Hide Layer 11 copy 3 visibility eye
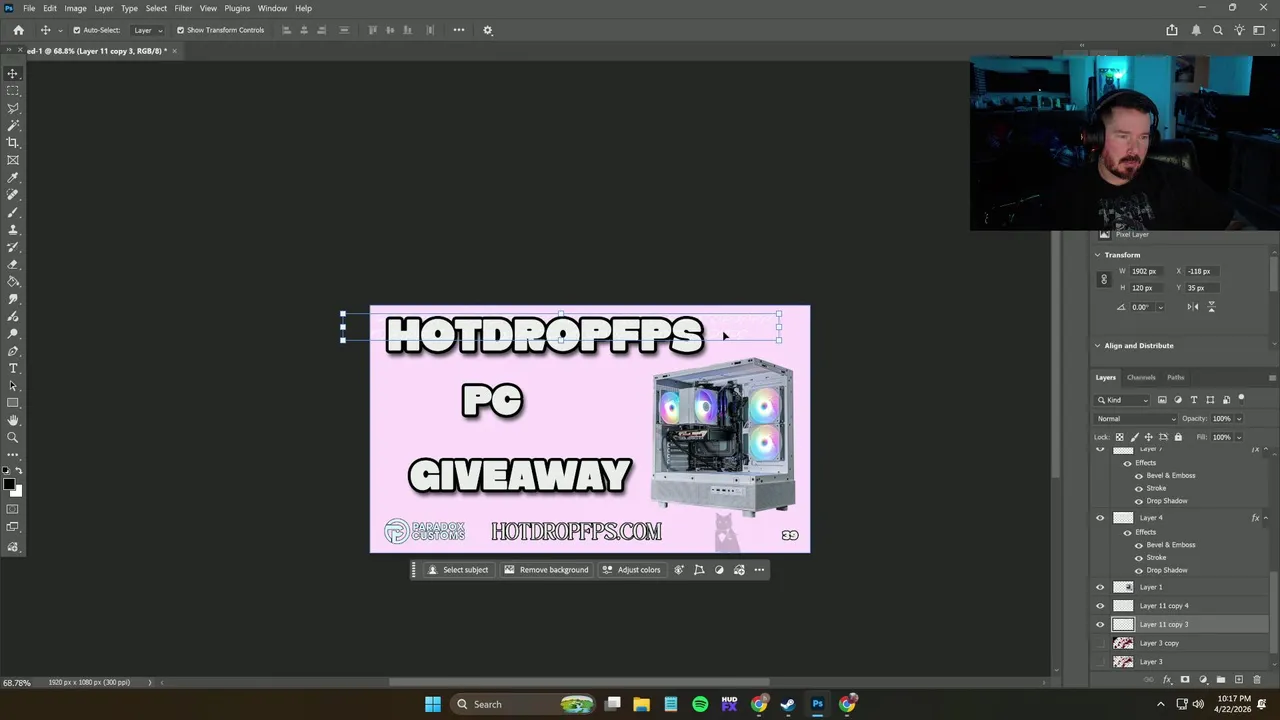The width and height of the screenshot is (1280, 720). [1100, 624]
